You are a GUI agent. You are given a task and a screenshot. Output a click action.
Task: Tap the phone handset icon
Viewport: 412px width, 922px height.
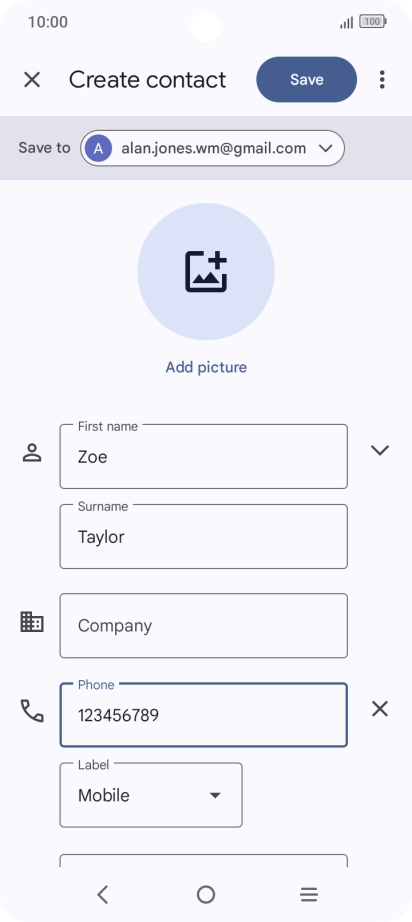click(x=32, y=711)
